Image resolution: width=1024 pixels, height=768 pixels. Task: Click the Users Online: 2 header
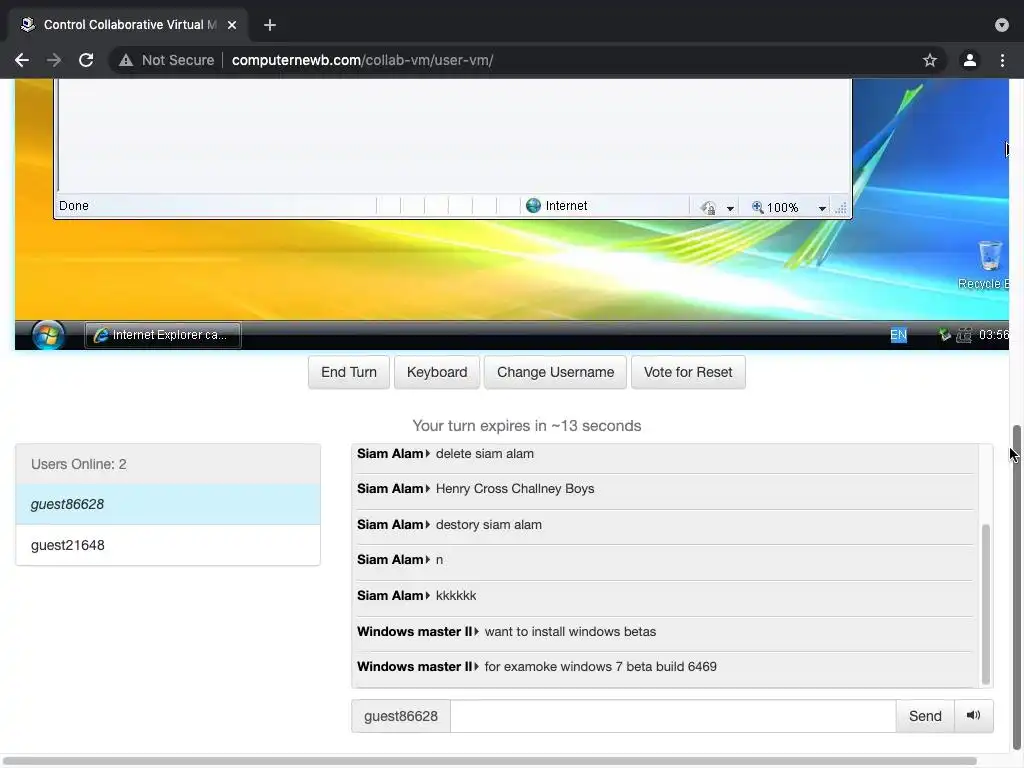point(168,464)
